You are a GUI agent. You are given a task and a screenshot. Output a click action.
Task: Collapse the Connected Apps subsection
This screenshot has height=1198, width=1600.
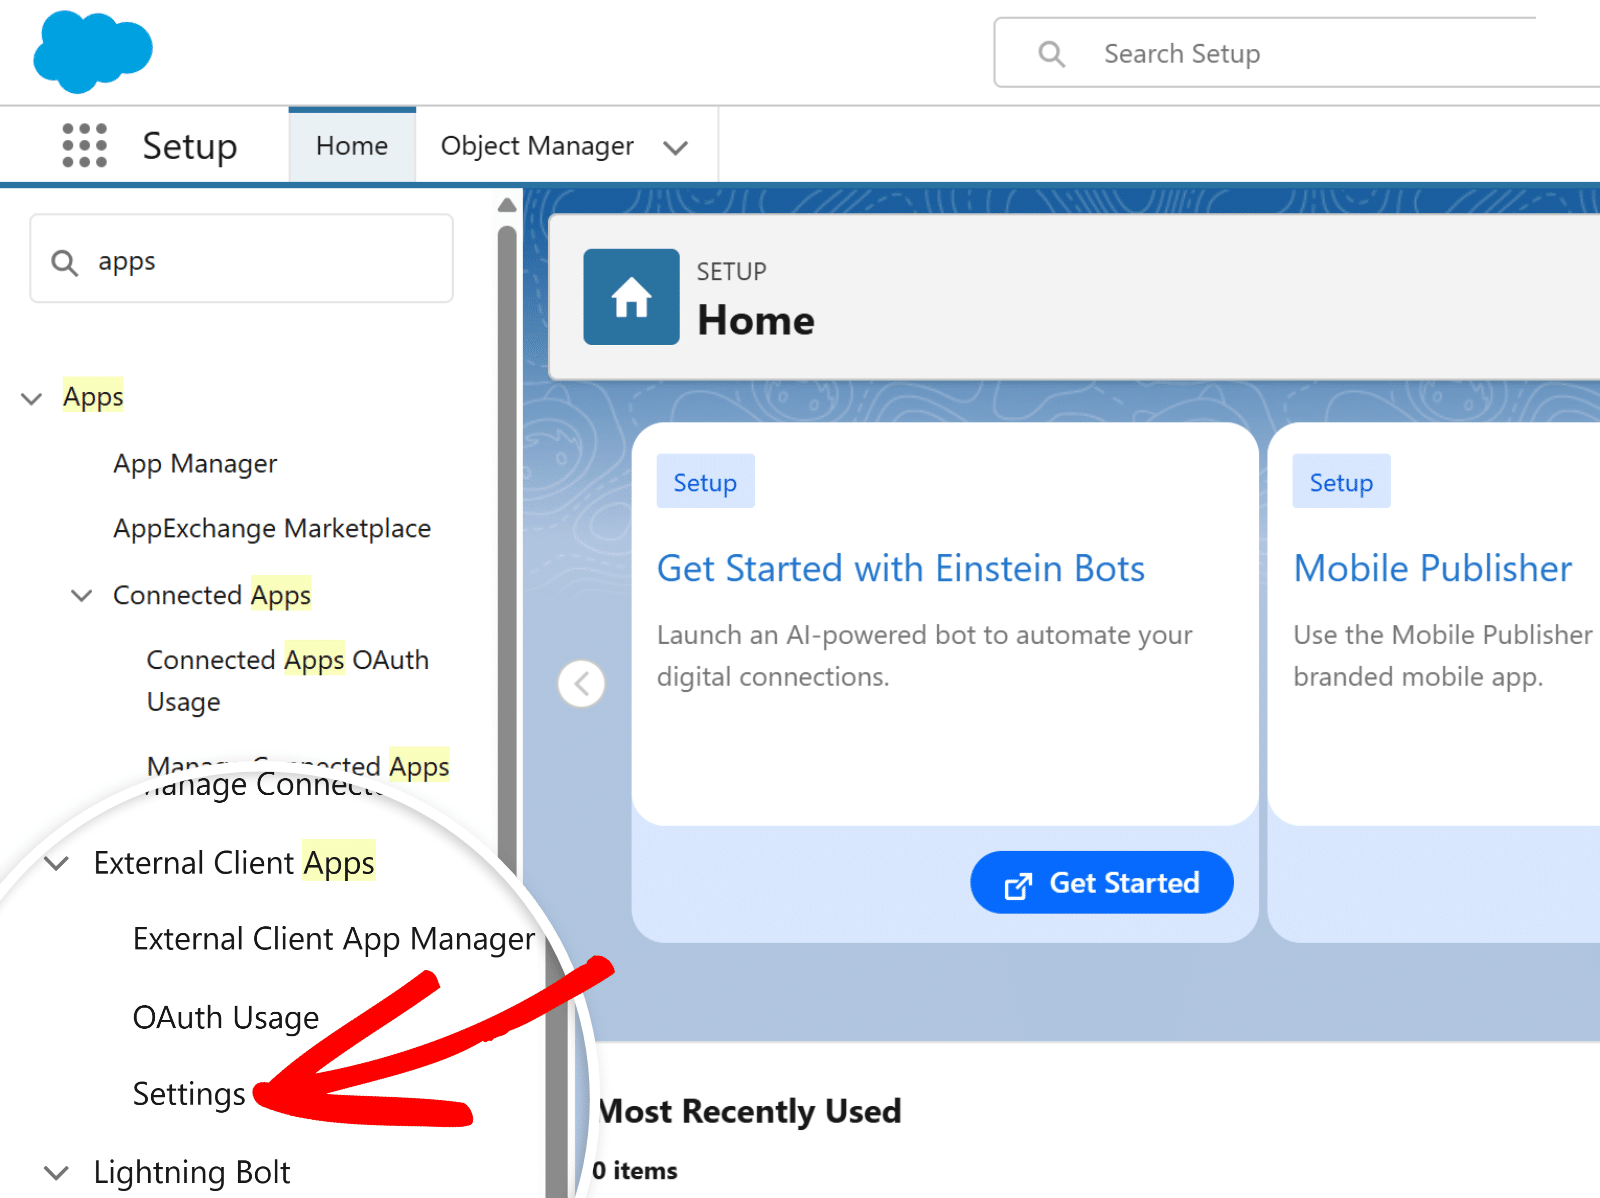click(81, 595)
